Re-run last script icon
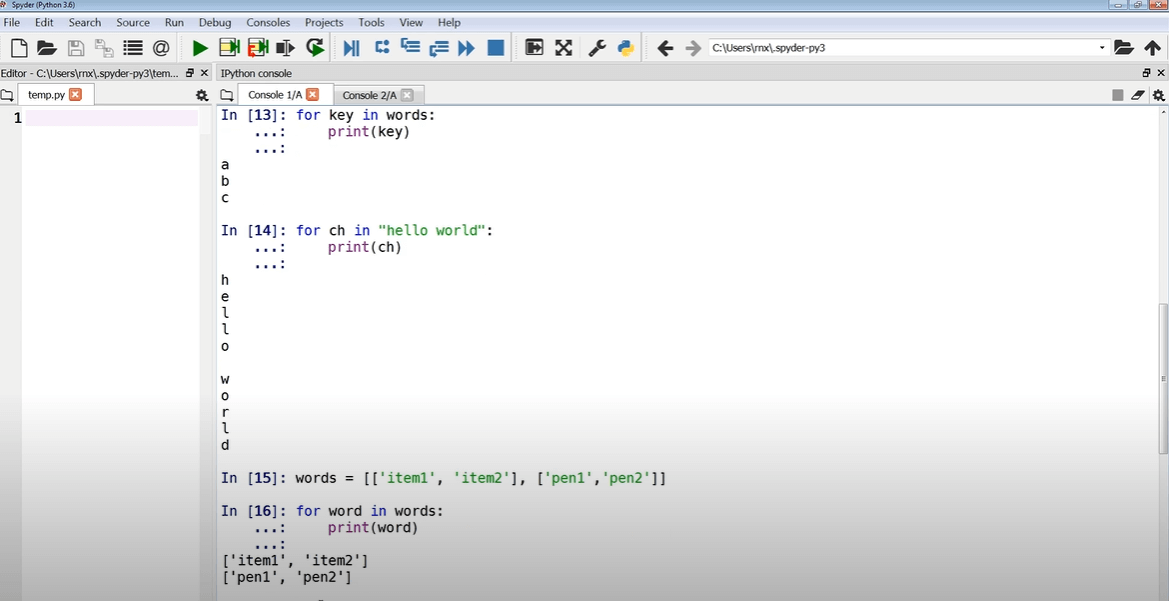 click(x=315, y=48)
